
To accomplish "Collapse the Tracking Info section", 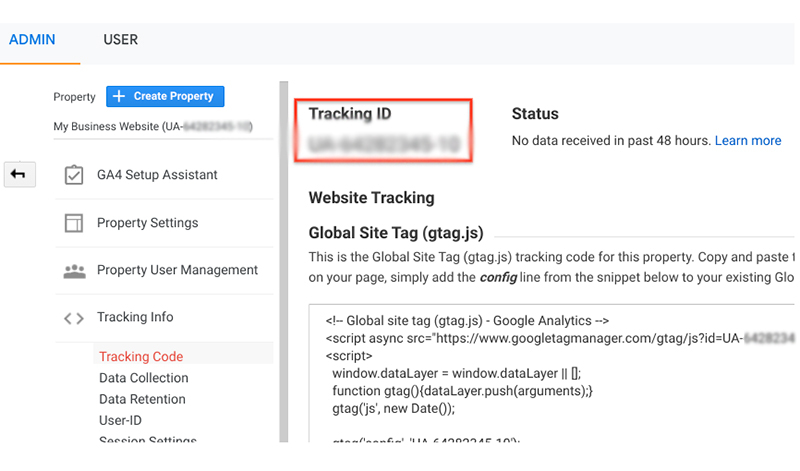I will (x=135, y=317).
